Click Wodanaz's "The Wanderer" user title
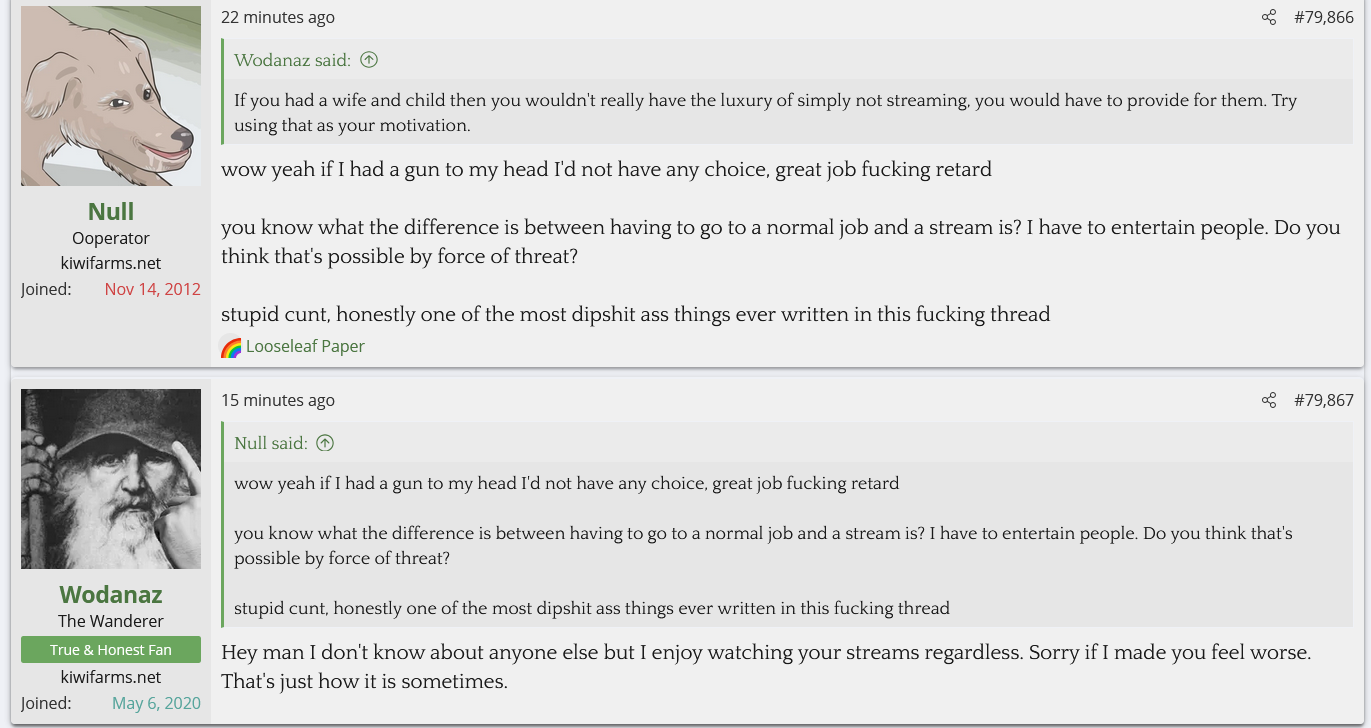The width and height of the screenshot is (1371, 728). [x=111, y=621]
